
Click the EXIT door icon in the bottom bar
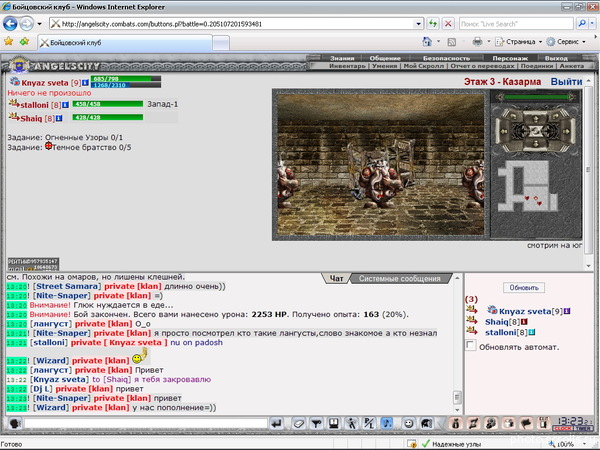point(543,423)
